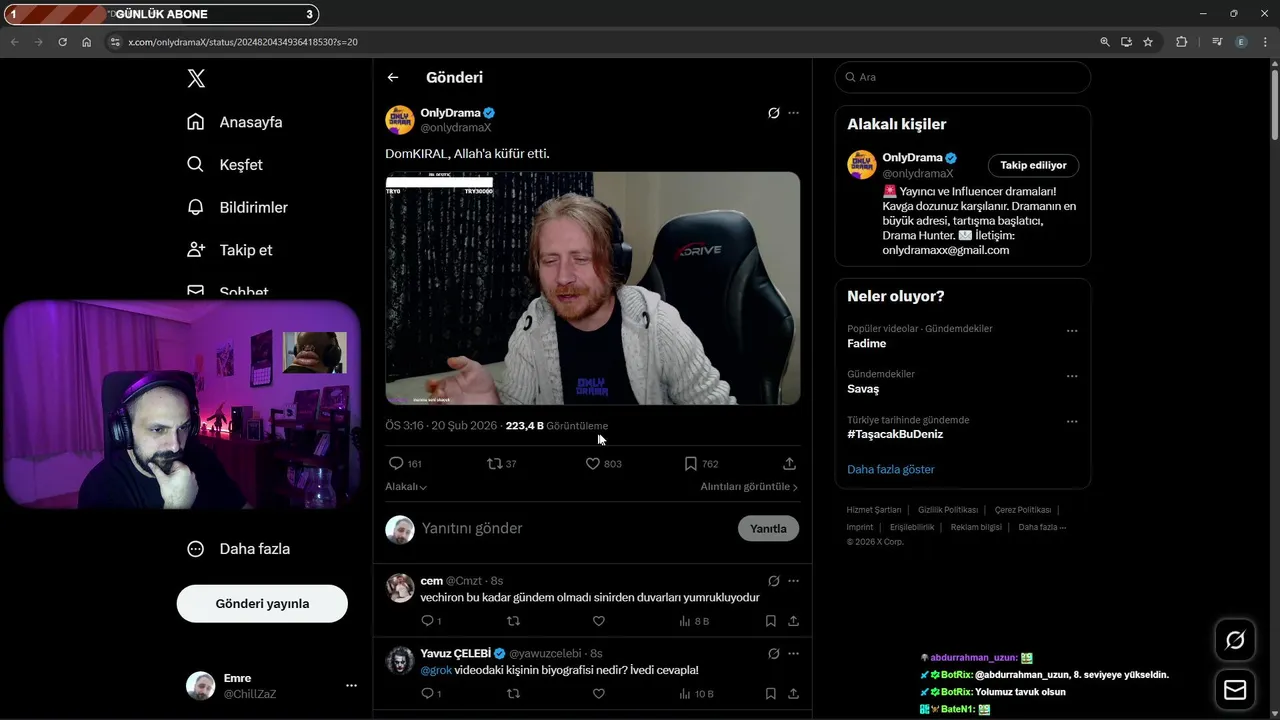This screenshot has width=1280, height=720.
Task: Open Hizmet Şartları footer link
Action: pos(874,510)
